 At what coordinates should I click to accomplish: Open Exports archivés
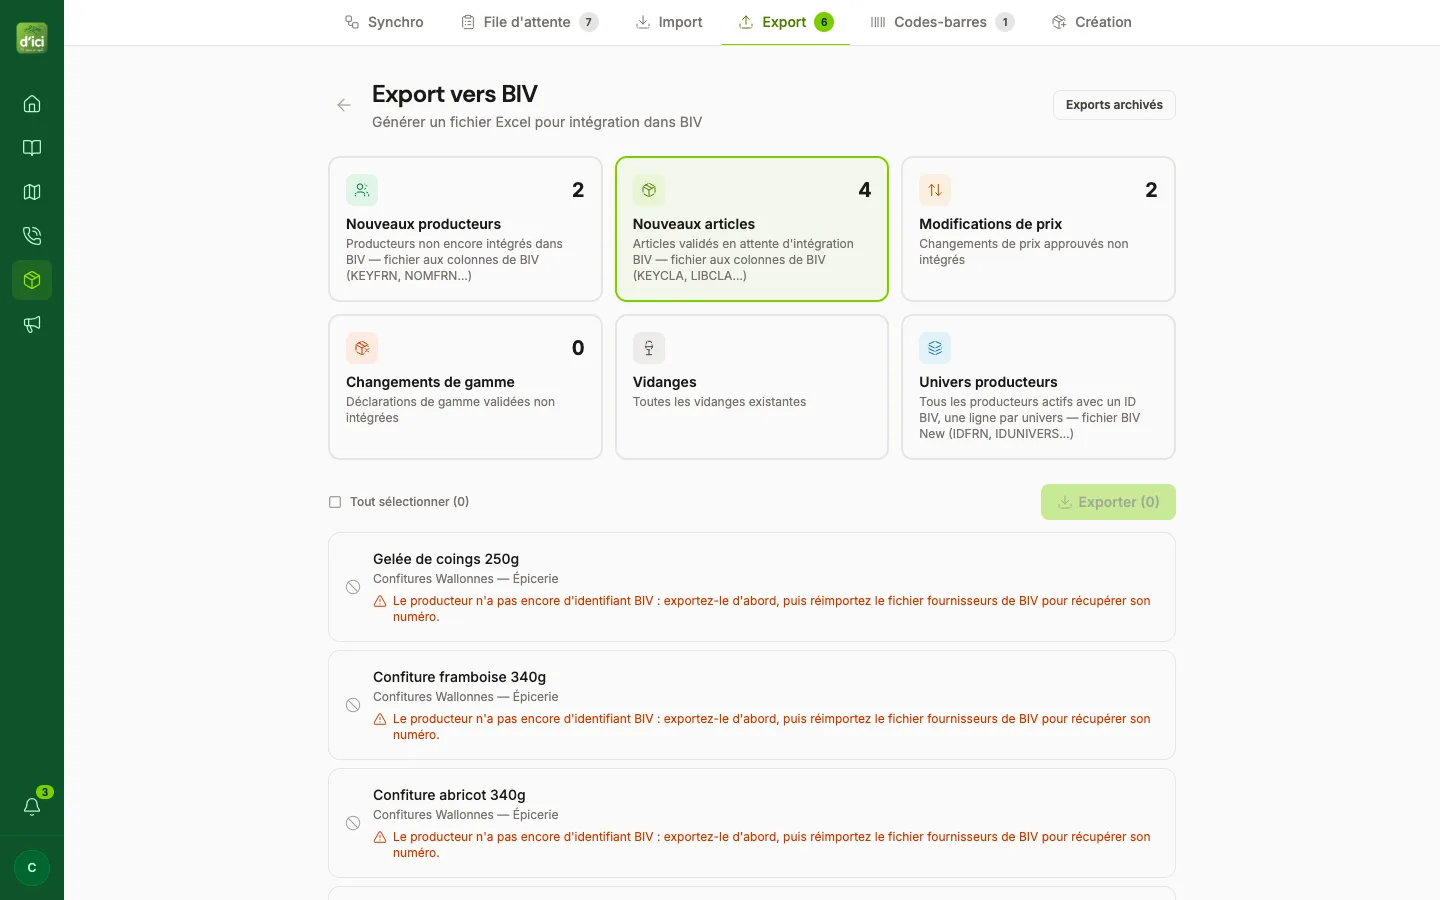pos(1114,105)
